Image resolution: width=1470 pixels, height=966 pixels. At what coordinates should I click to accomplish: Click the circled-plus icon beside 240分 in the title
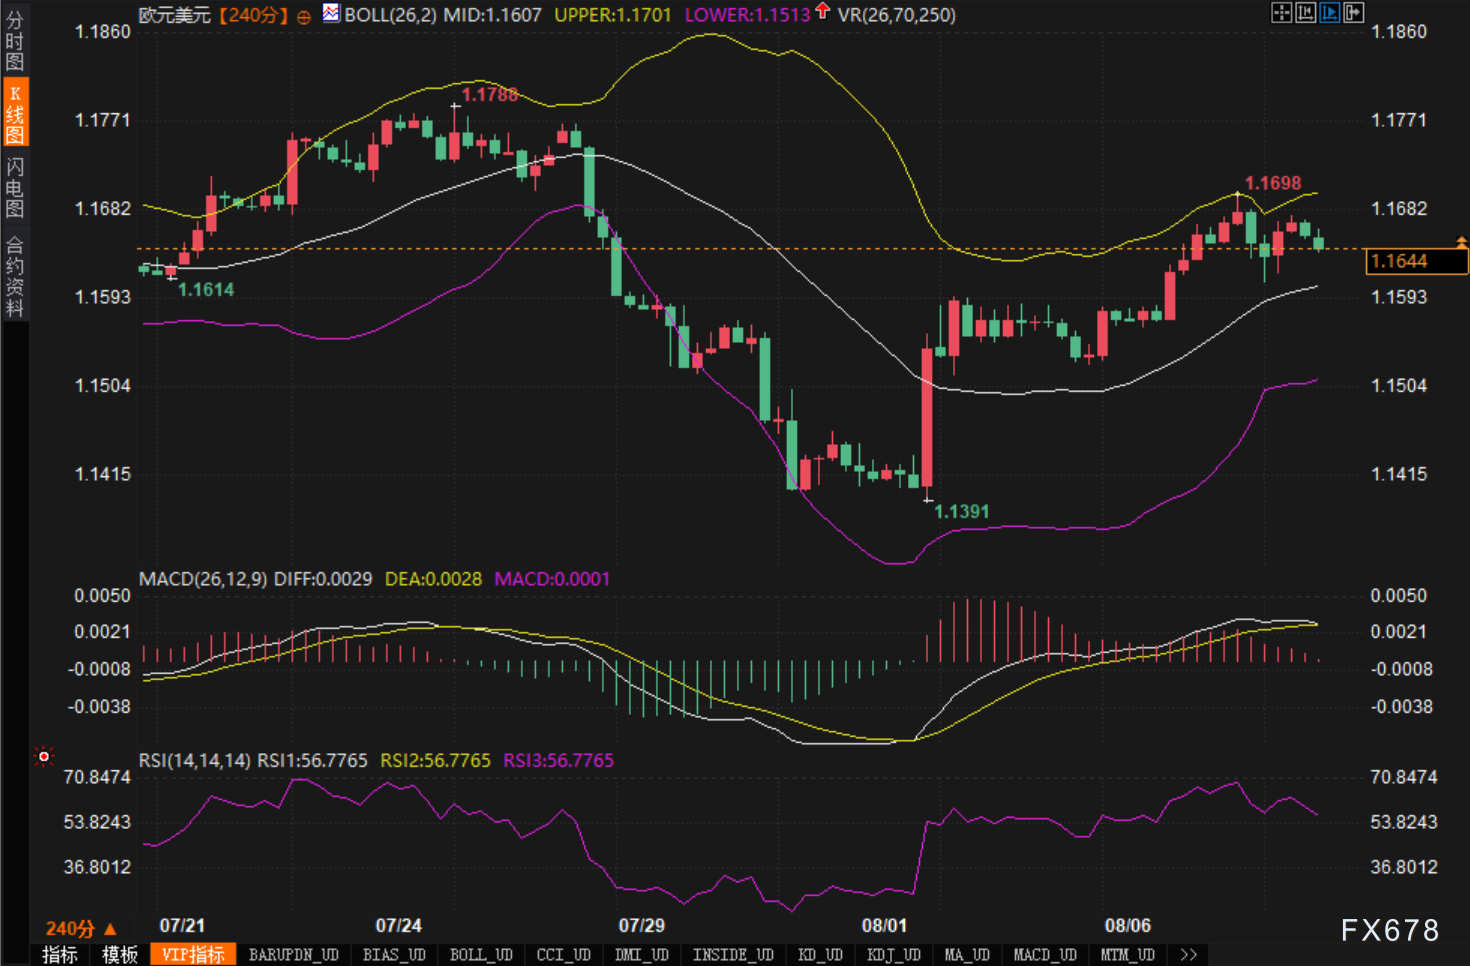303,16
